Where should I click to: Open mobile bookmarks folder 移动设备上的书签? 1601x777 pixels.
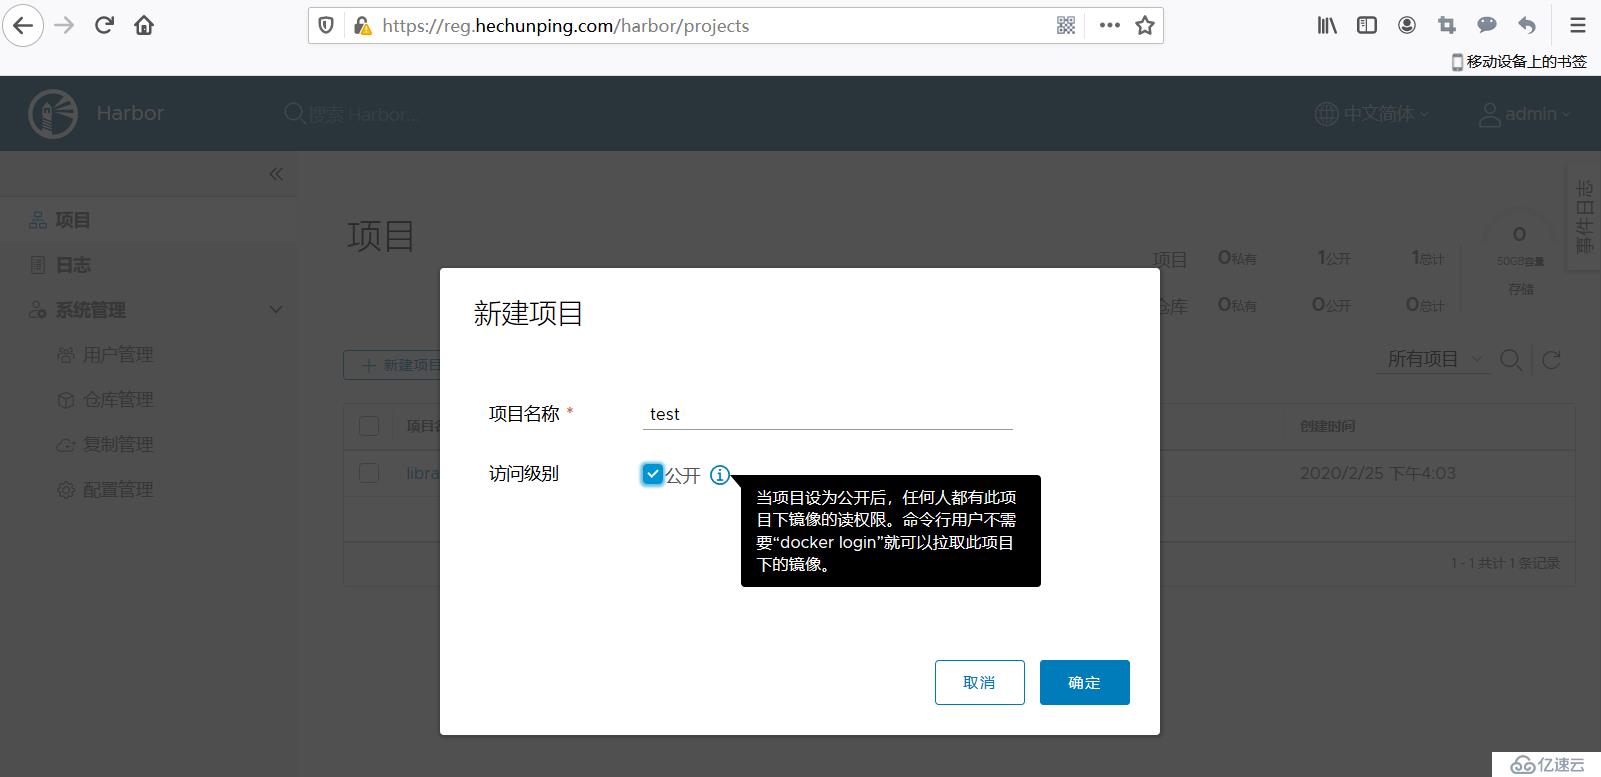(1519, 62)
